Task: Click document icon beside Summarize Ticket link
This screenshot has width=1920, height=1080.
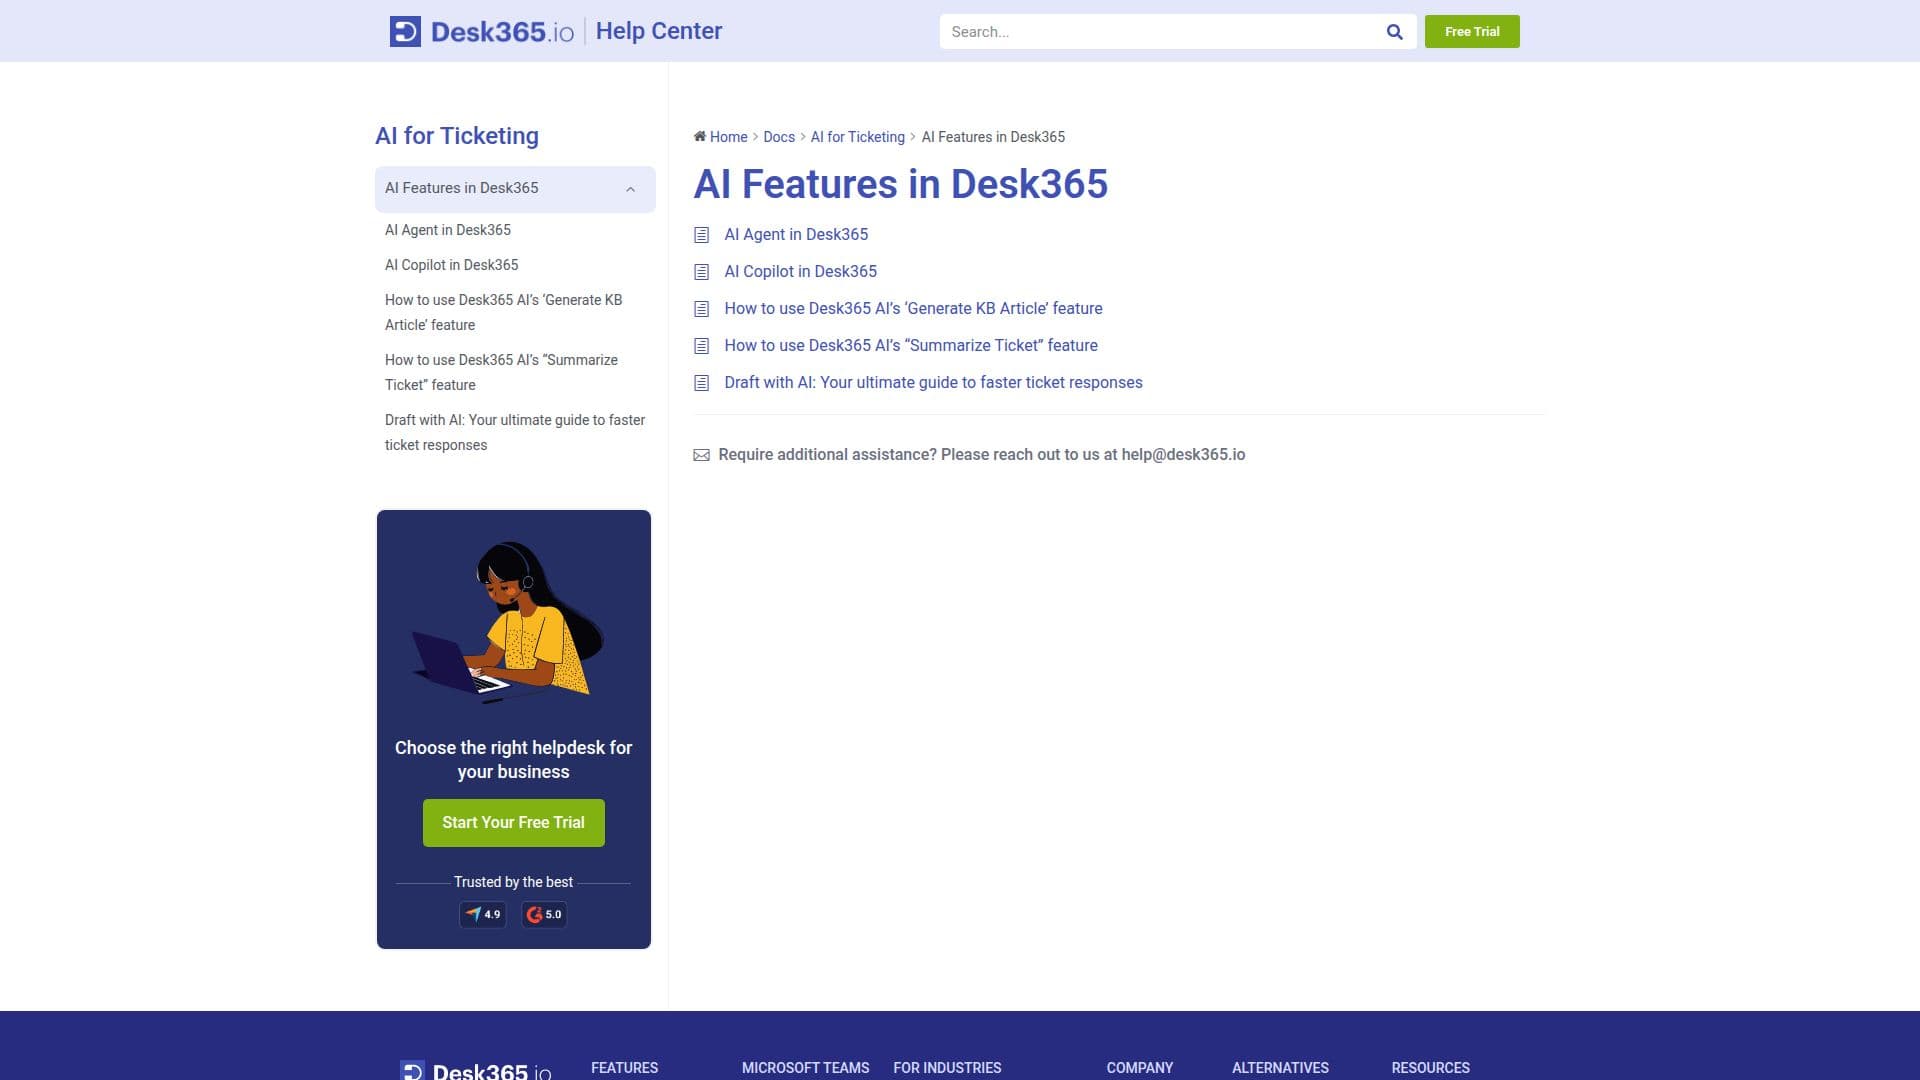Action: pyautogui.click(x=701, y=346)
